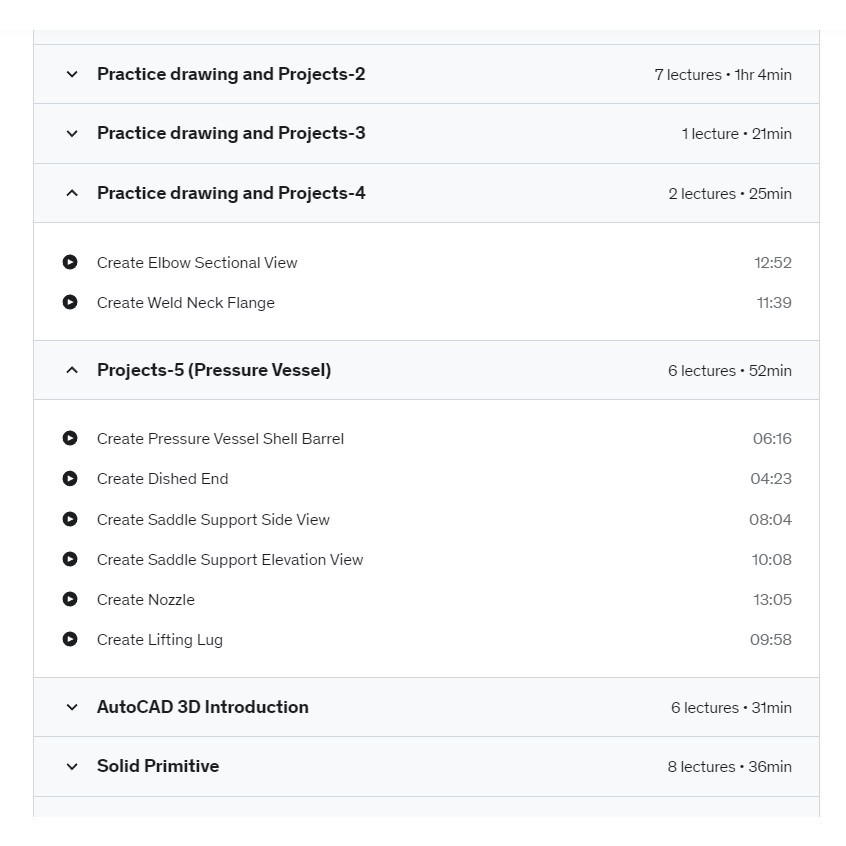Select AutoCAD 3D Introduction section heading
The image size is (846, 846).
[x=203, y=707]
